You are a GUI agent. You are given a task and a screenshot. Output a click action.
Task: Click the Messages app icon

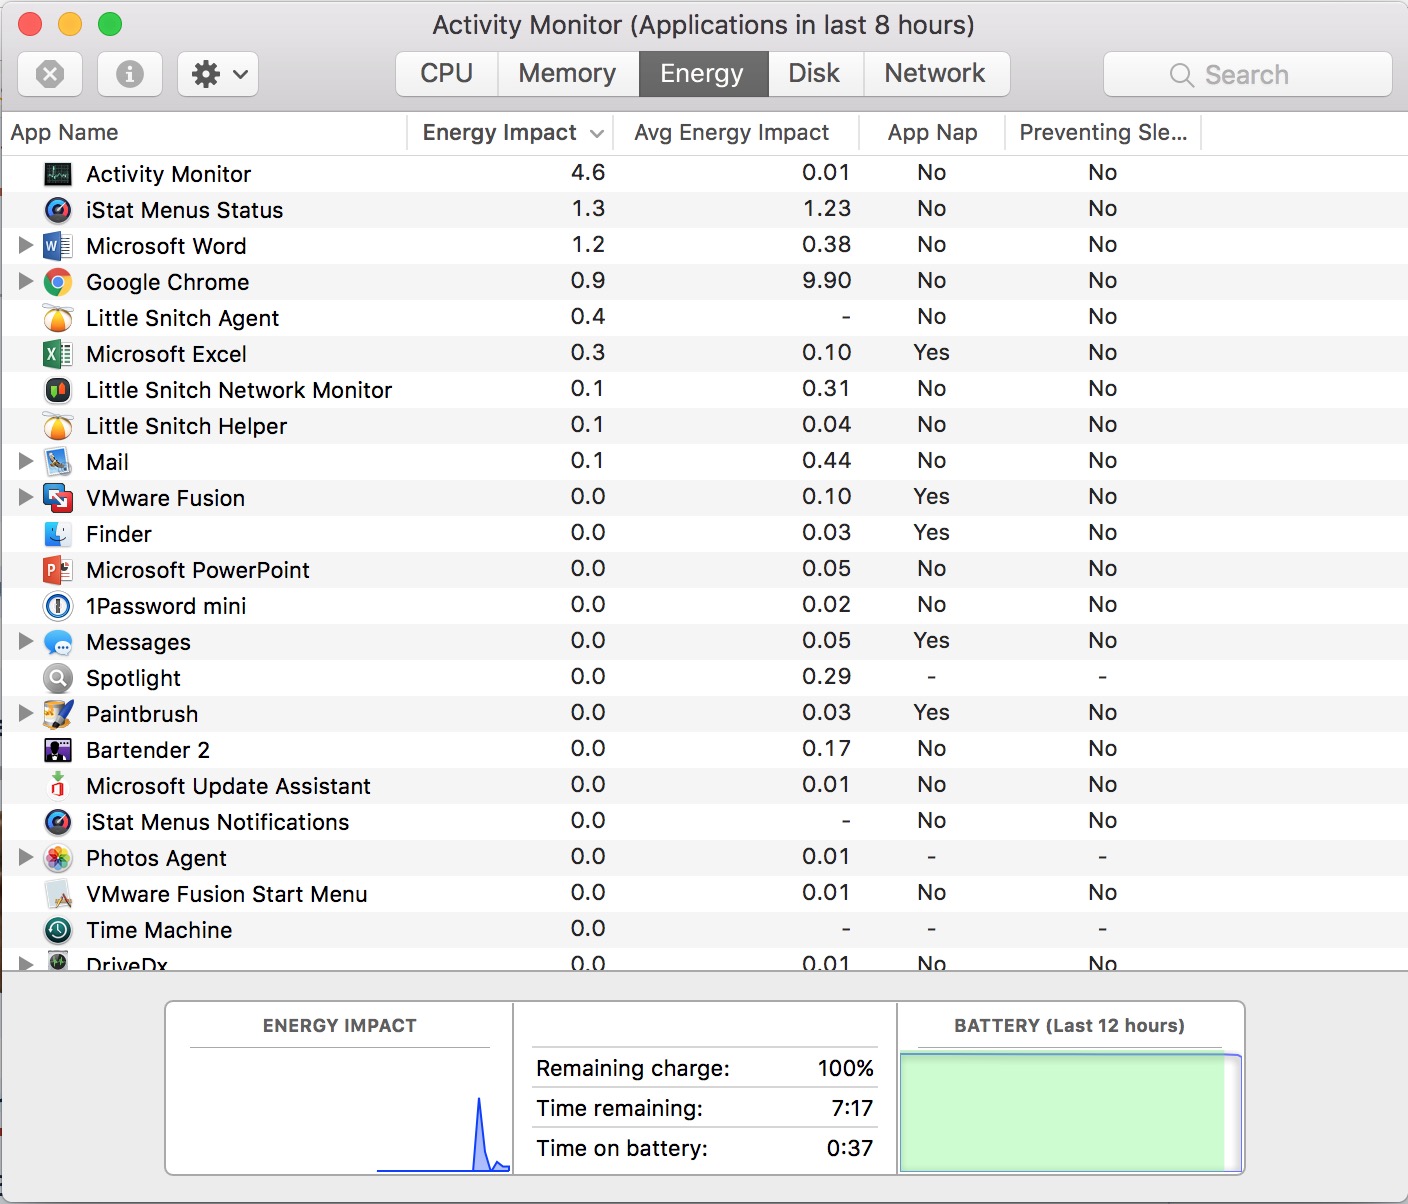58,642
